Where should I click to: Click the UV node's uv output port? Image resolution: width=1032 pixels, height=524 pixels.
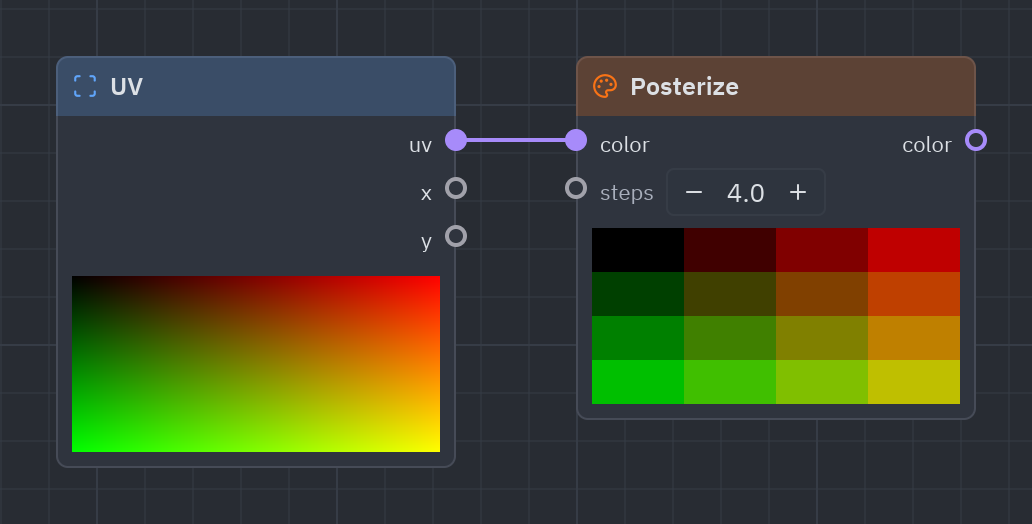pos(456,140)
